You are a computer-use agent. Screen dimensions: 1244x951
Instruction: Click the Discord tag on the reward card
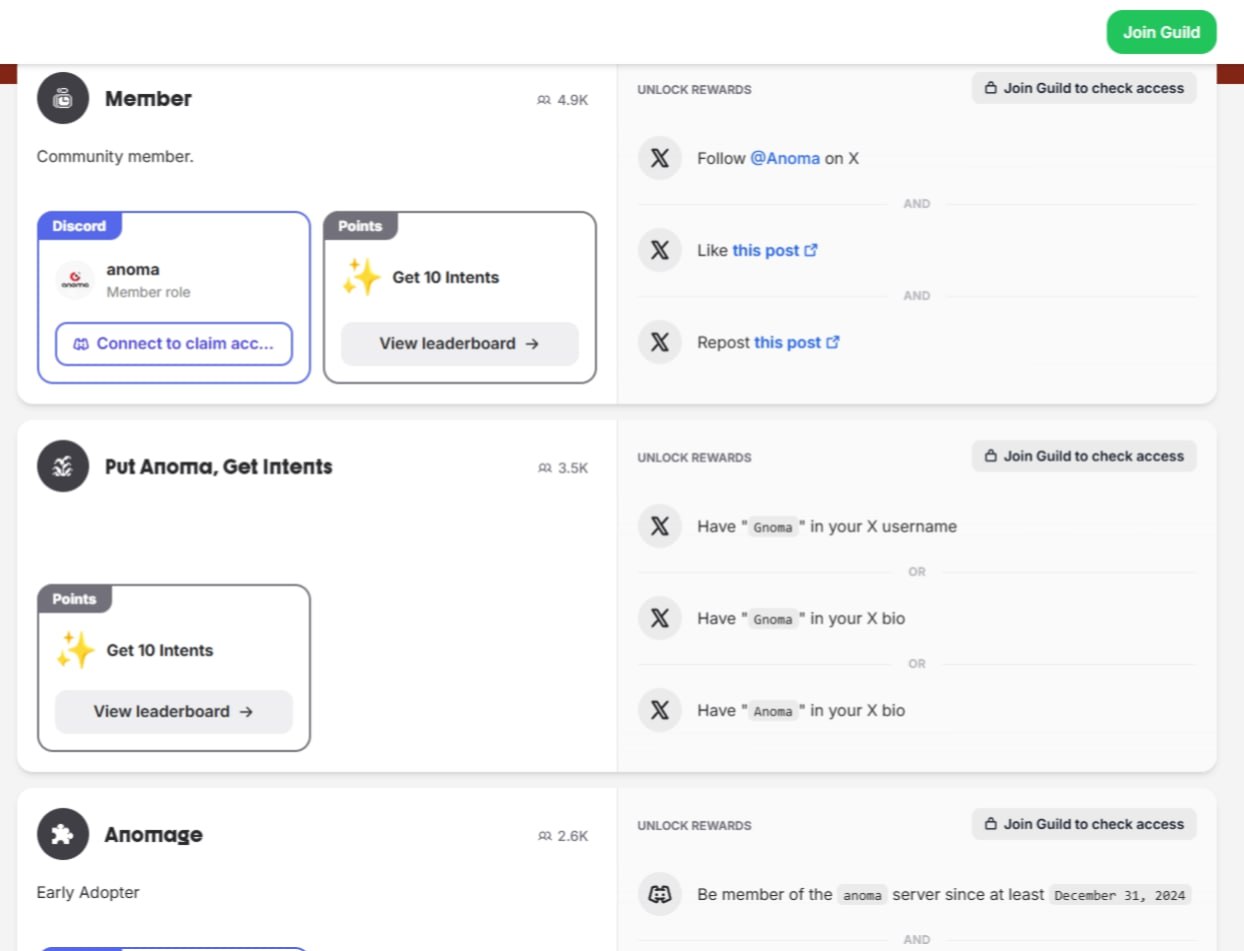(x=80, y=226)
